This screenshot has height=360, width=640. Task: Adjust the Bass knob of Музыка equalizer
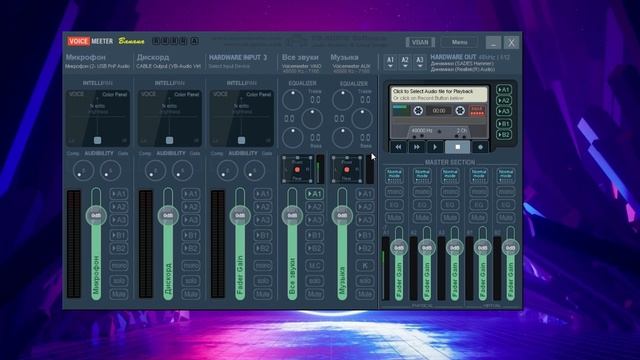(342, 138)
